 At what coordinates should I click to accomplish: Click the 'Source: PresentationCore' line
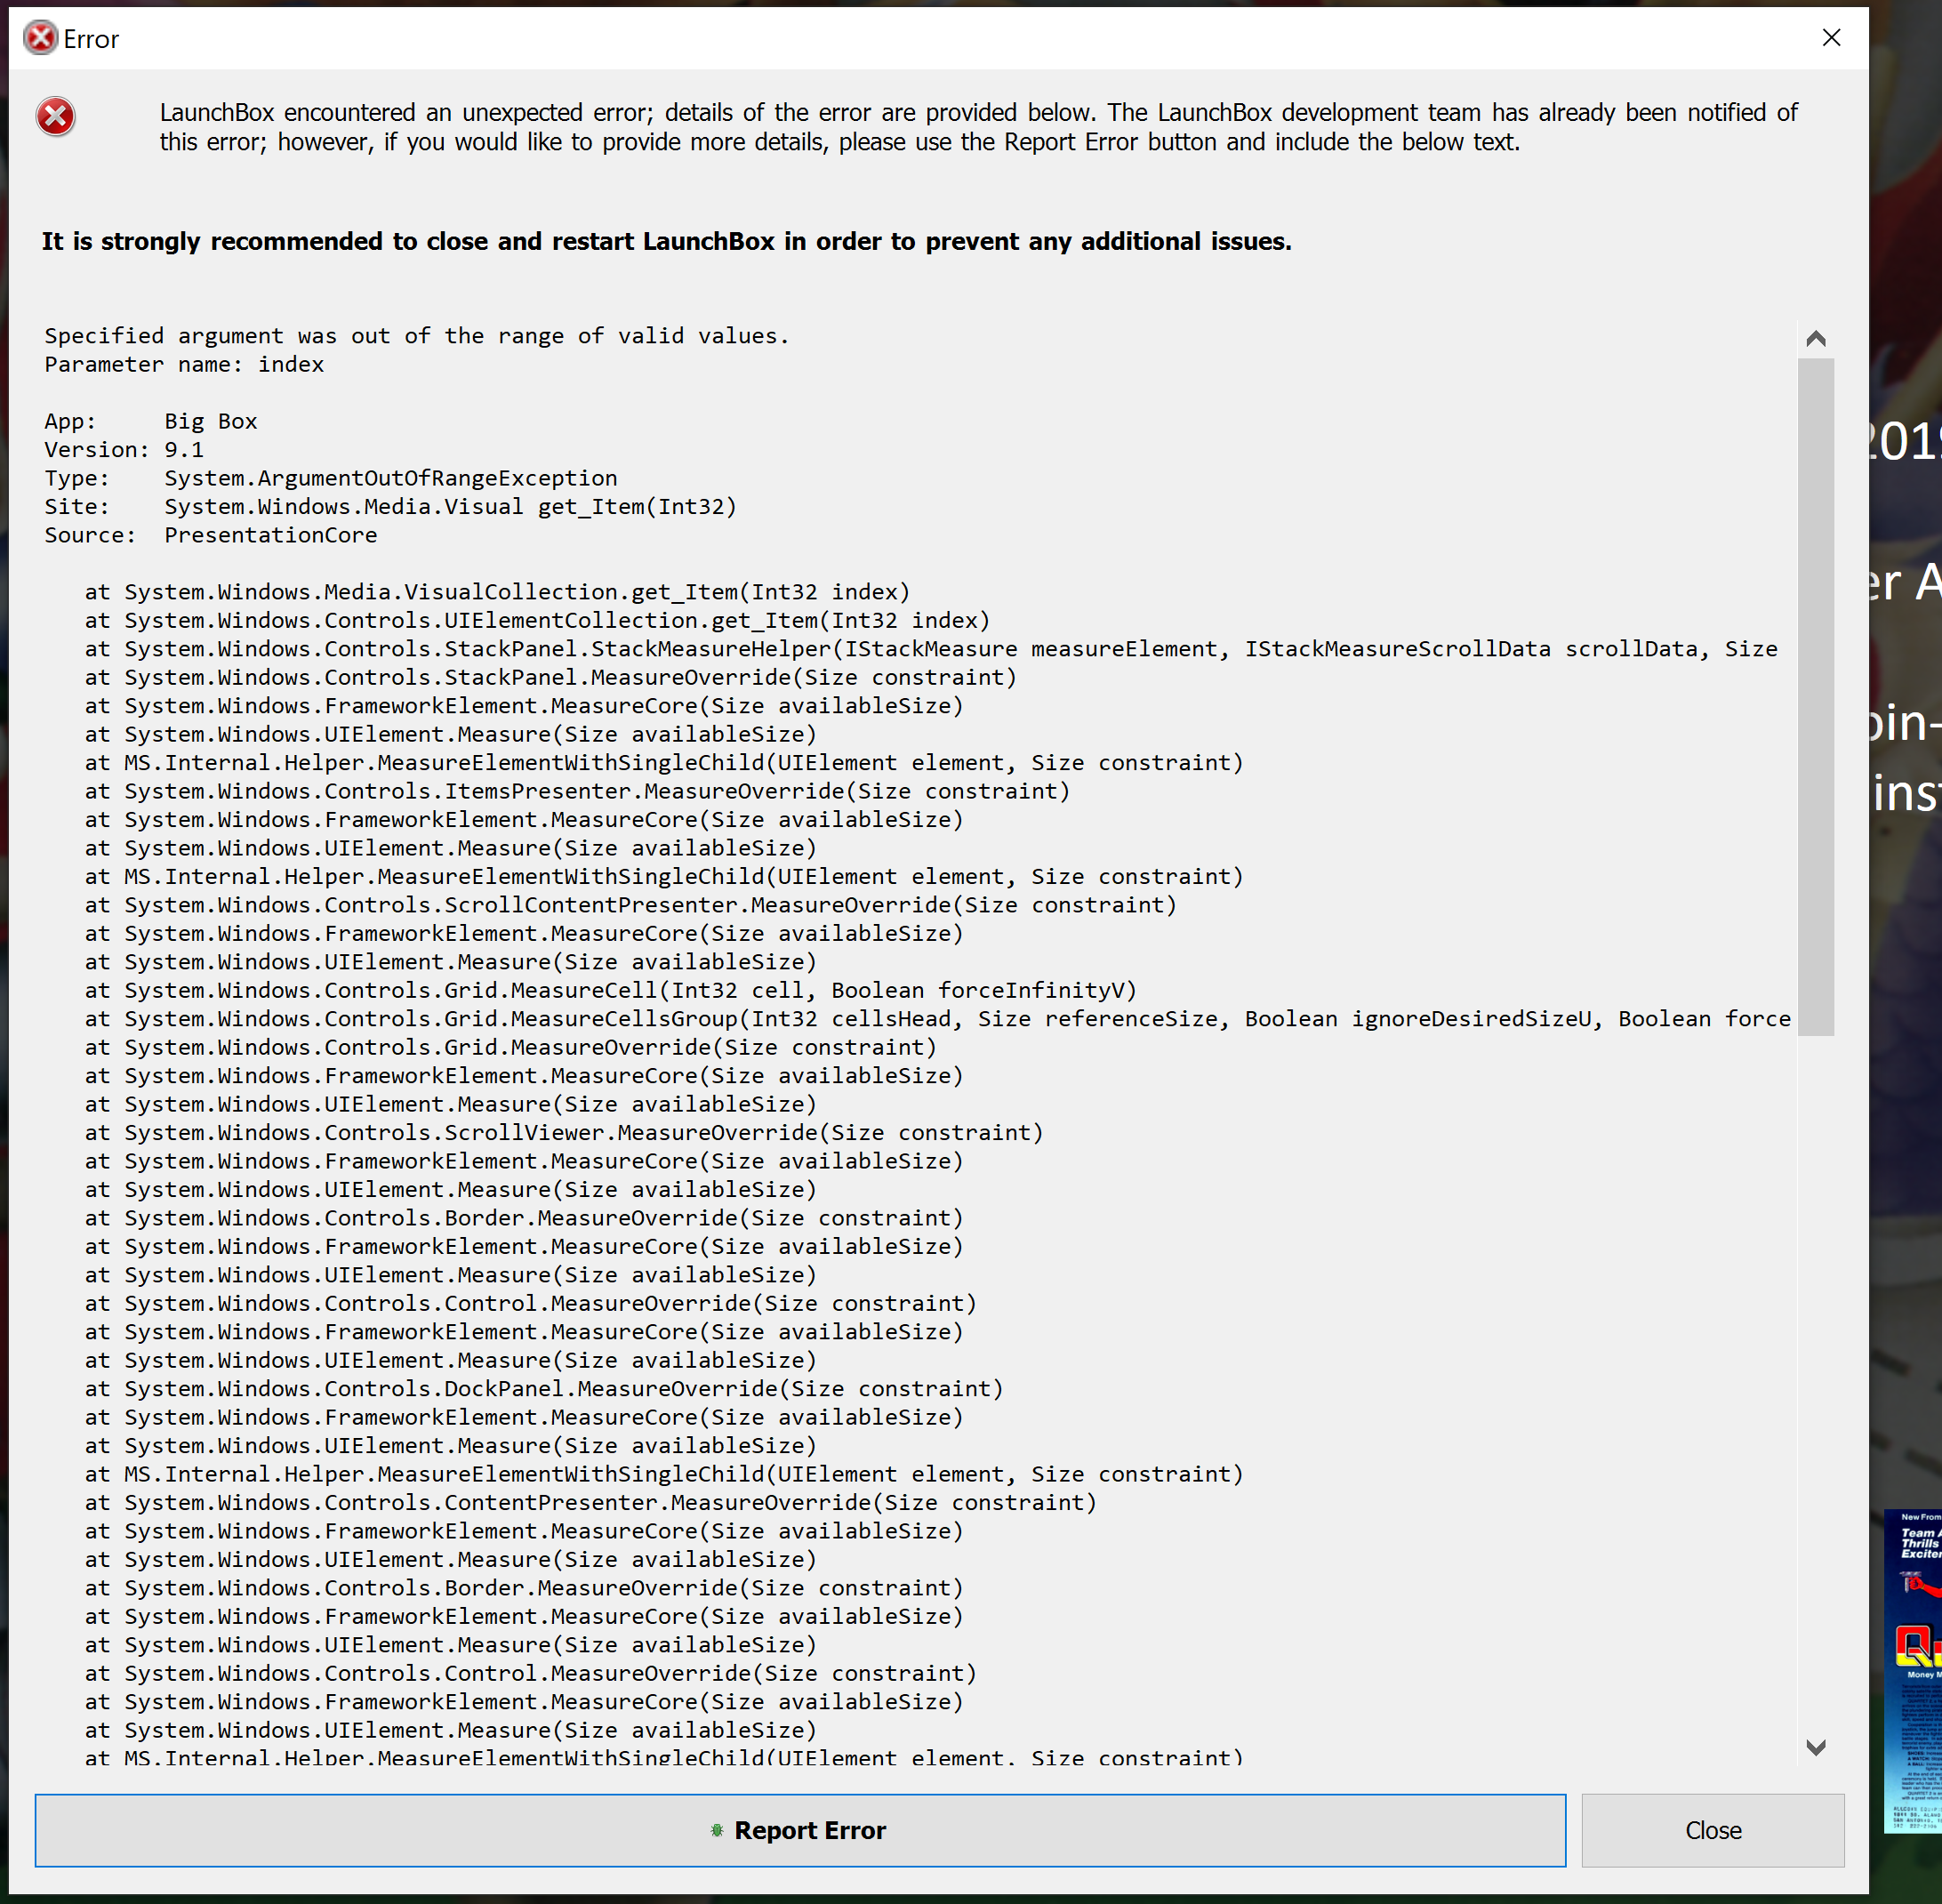click(x=211, y=535)
